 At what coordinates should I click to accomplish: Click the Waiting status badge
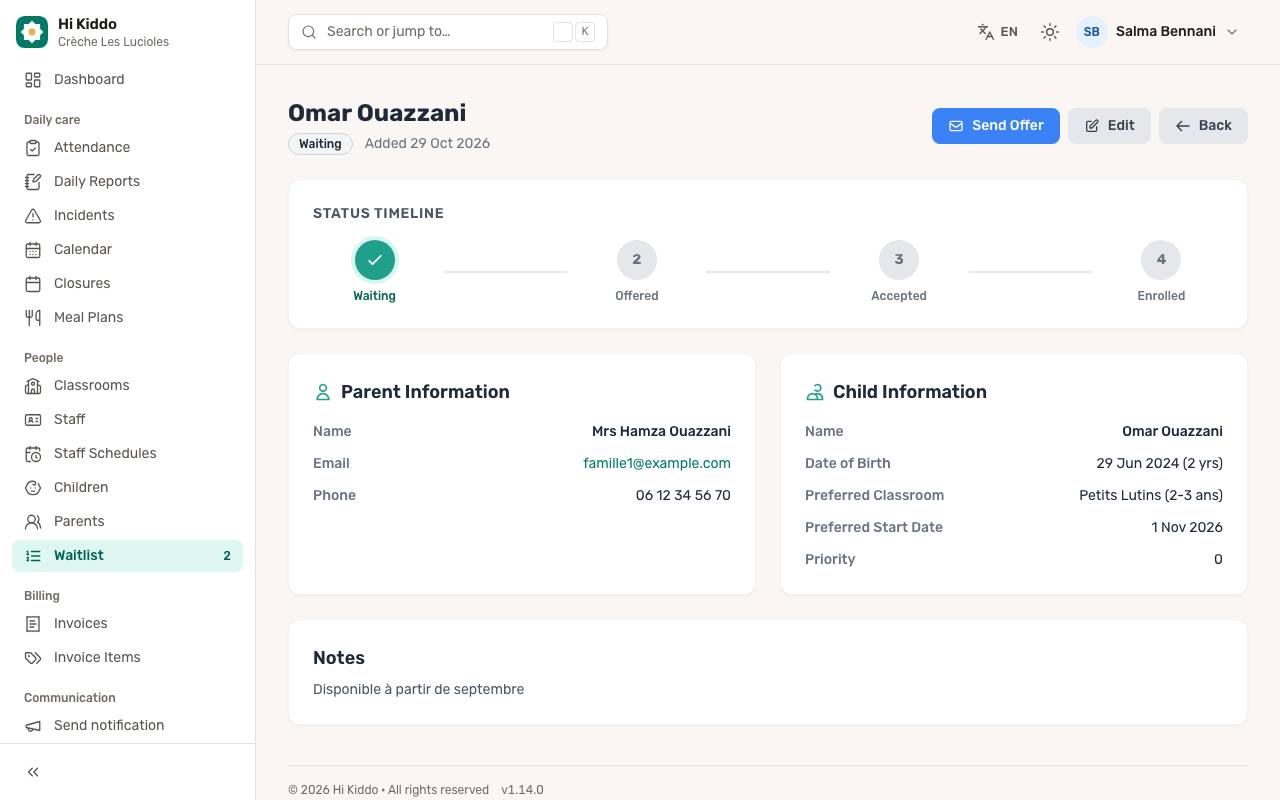point(320,144)
